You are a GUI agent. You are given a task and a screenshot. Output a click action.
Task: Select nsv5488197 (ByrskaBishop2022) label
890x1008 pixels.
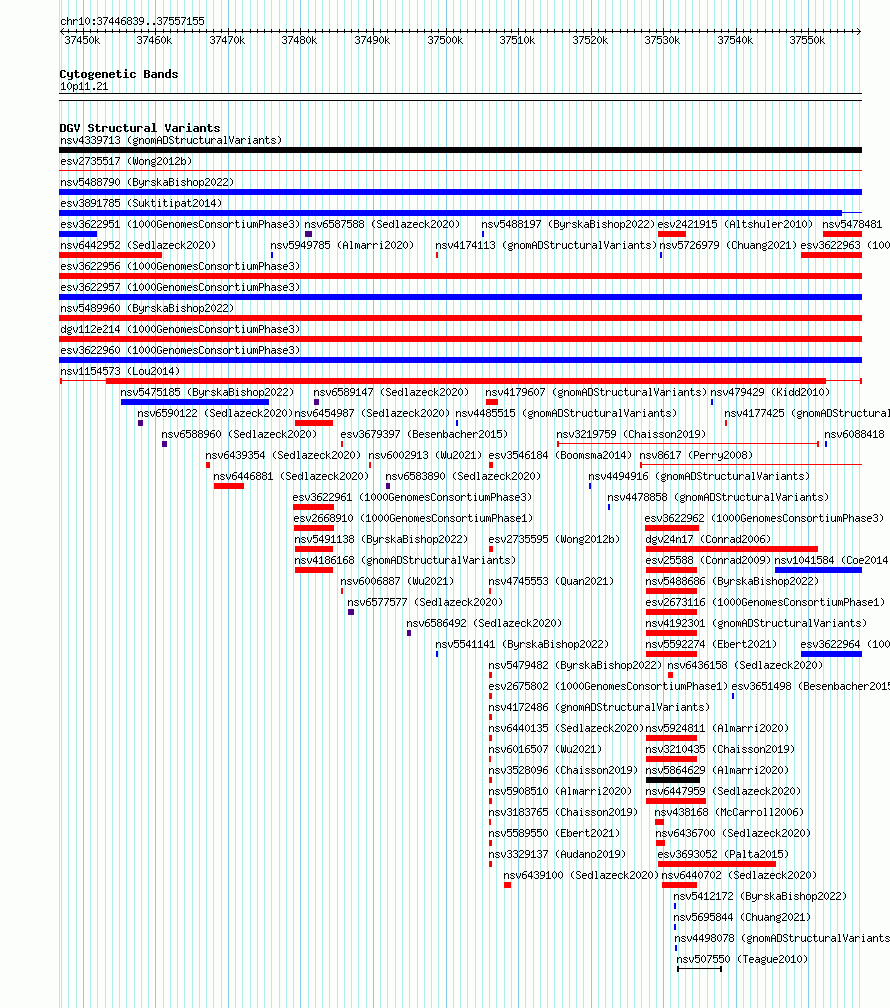(x=568, y=224)
